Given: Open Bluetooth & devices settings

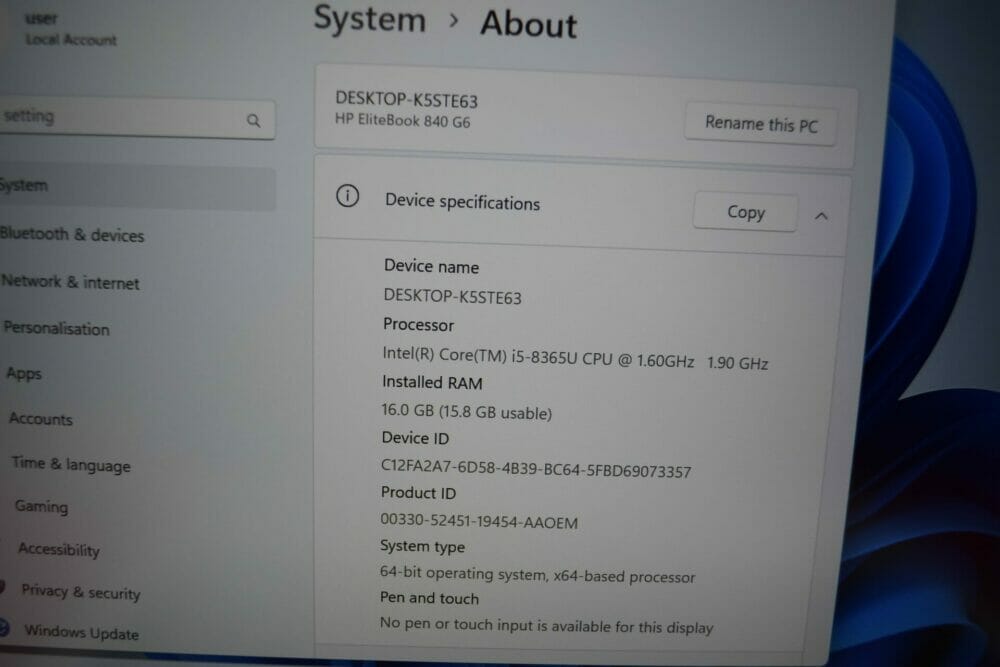Looking at the screenshot, I should click(x=72, y=235).
